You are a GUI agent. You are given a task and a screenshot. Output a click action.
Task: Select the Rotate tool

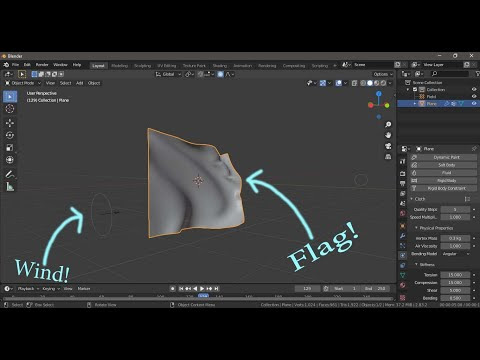click(10, 135)
